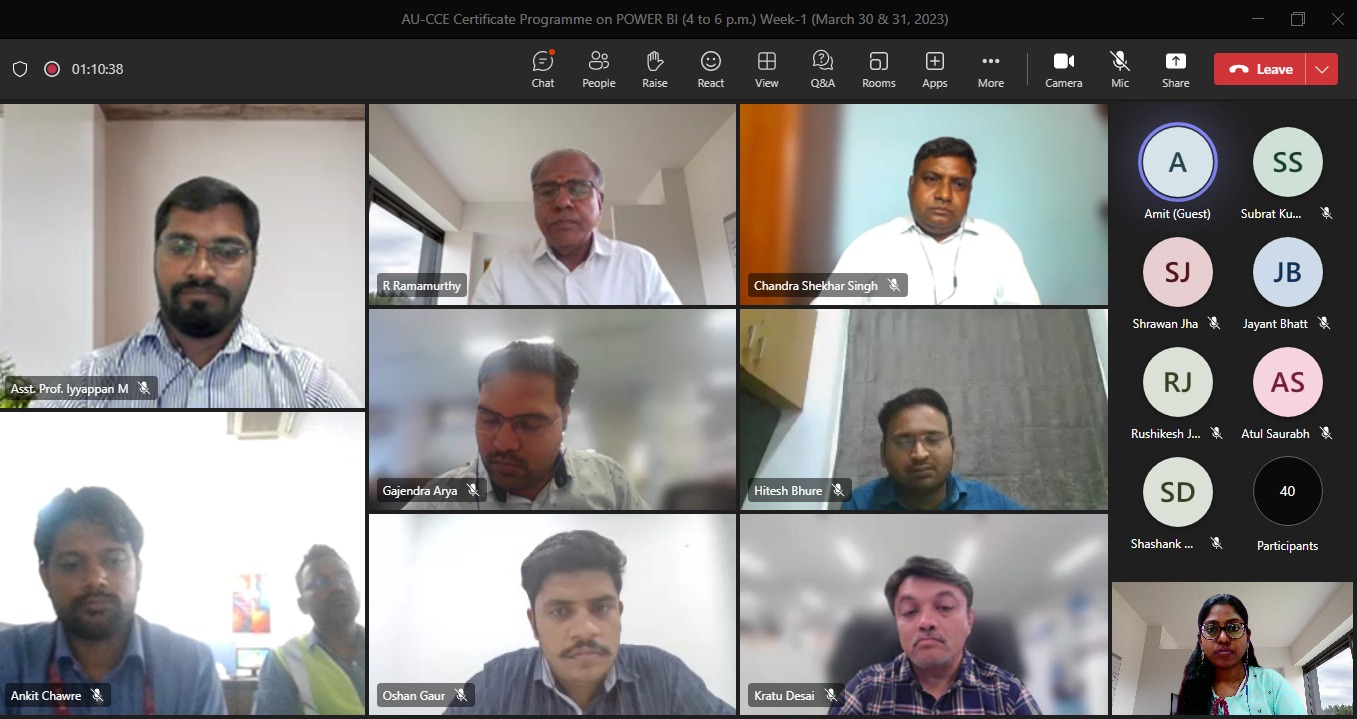Open the Chat panel
Viewport: 1357px width, 719px height.
click(x=543, y=69)
